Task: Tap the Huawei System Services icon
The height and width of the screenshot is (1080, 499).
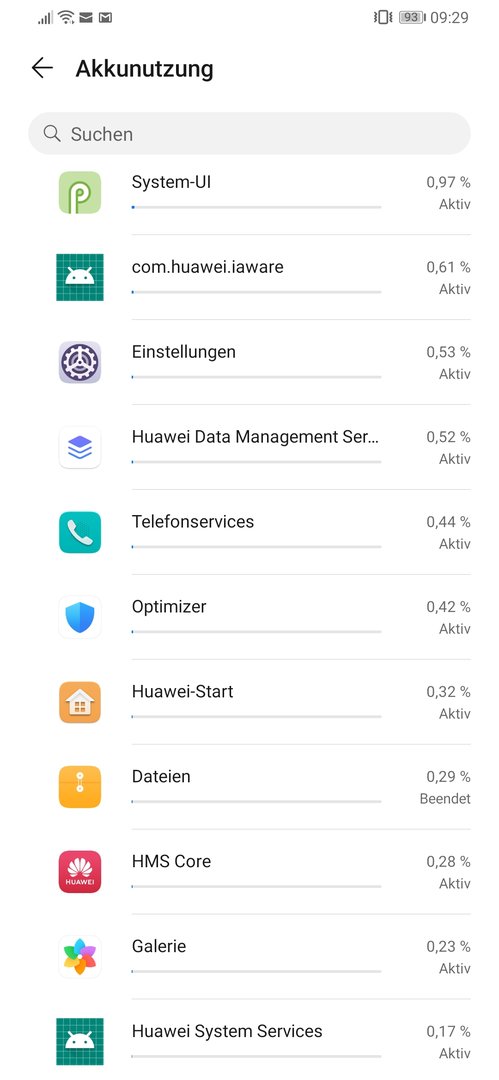Action: 80,1041
